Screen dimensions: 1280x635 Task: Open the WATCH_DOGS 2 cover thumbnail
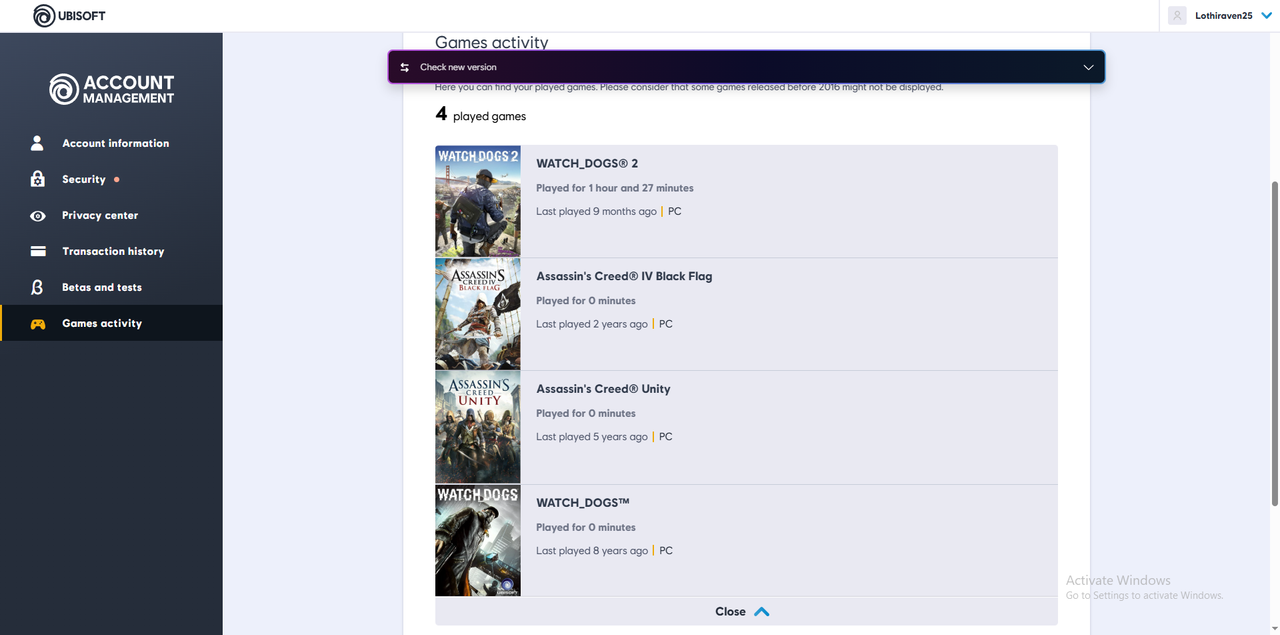coord(478,201)
